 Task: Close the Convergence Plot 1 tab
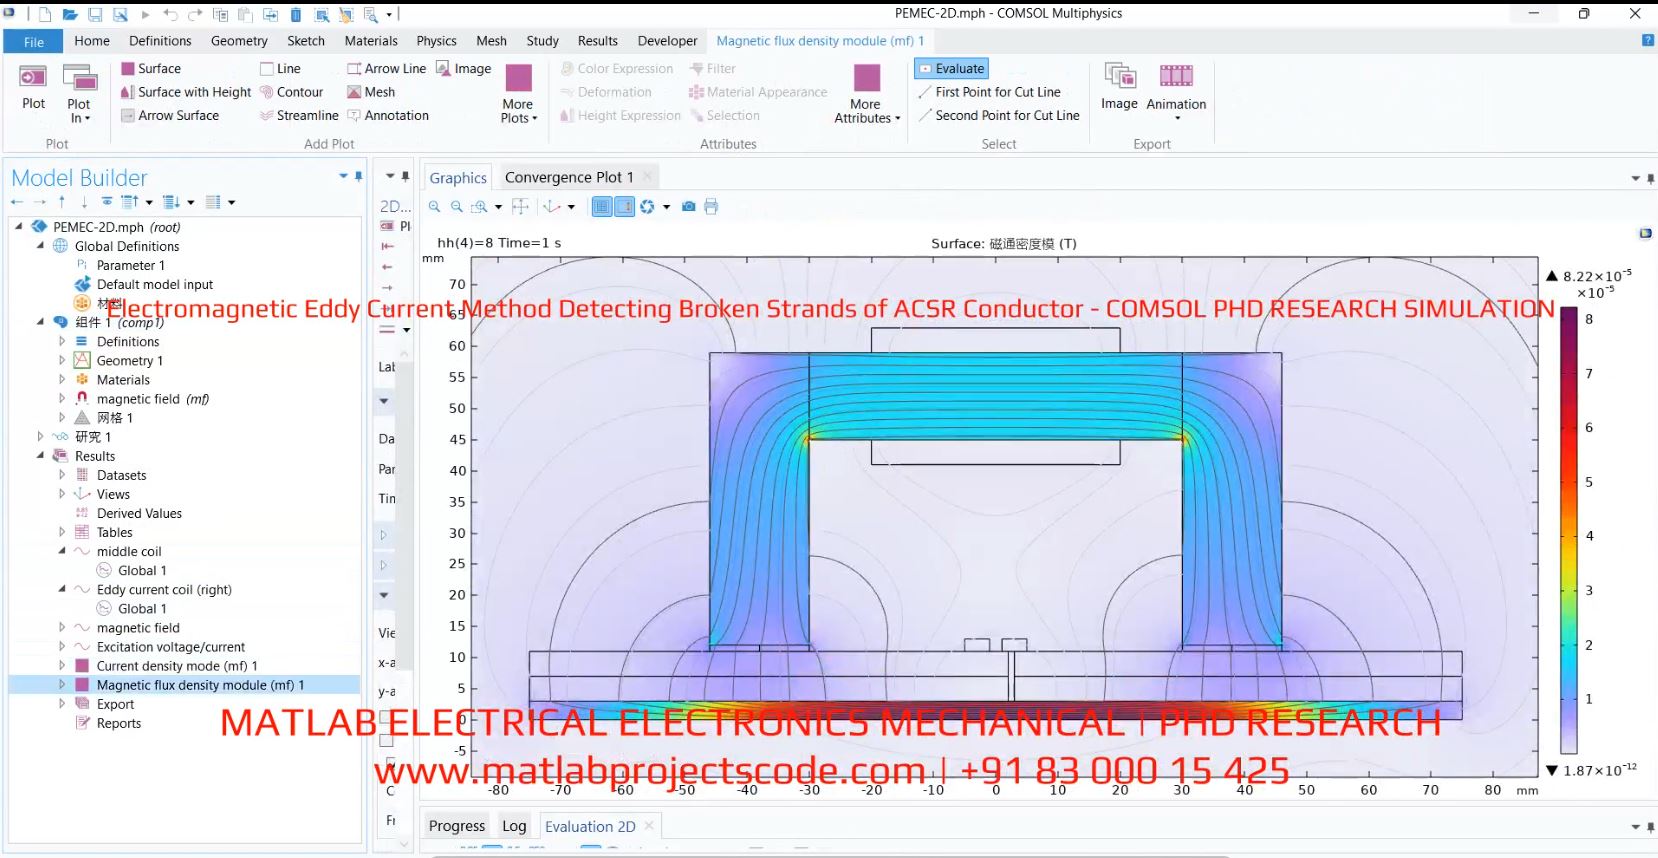click(x=648, y=177)
